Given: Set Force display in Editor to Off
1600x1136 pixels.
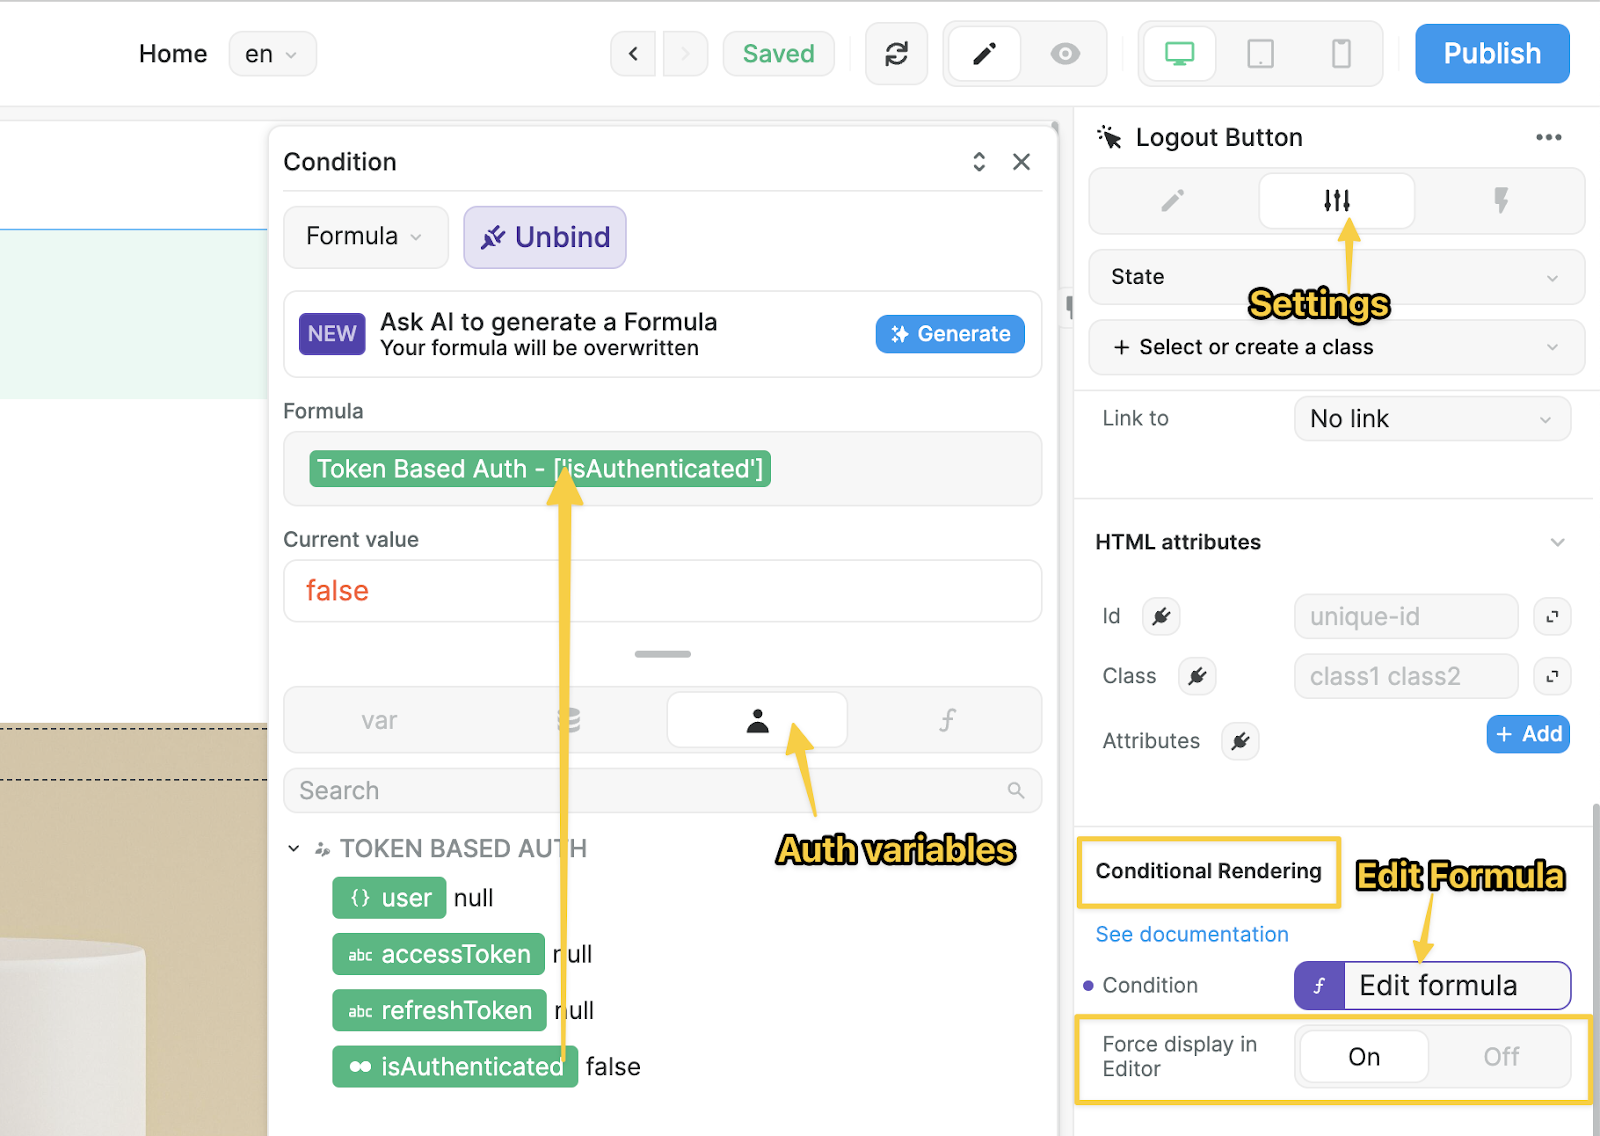Looking at the screenshot, I should pos(1499,1056).
